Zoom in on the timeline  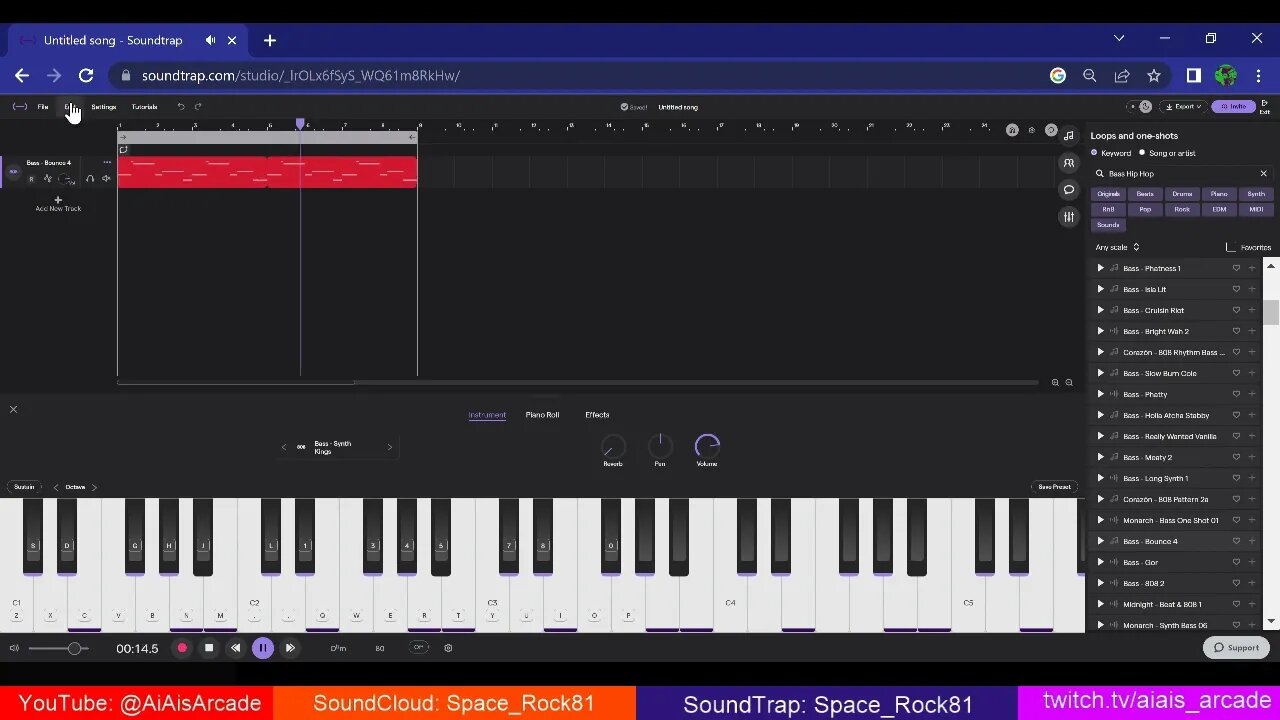(1055, 382)
